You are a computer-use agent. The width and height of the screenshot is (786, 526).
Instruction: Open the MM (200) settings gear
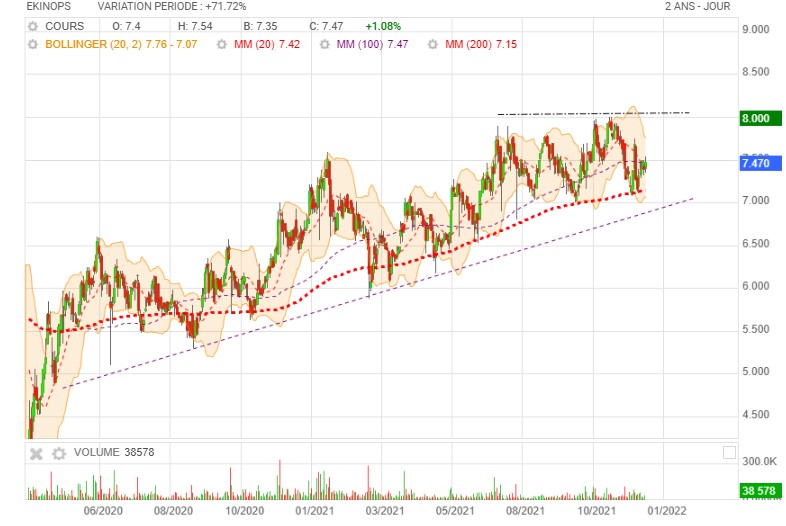(x=433, y=45)
